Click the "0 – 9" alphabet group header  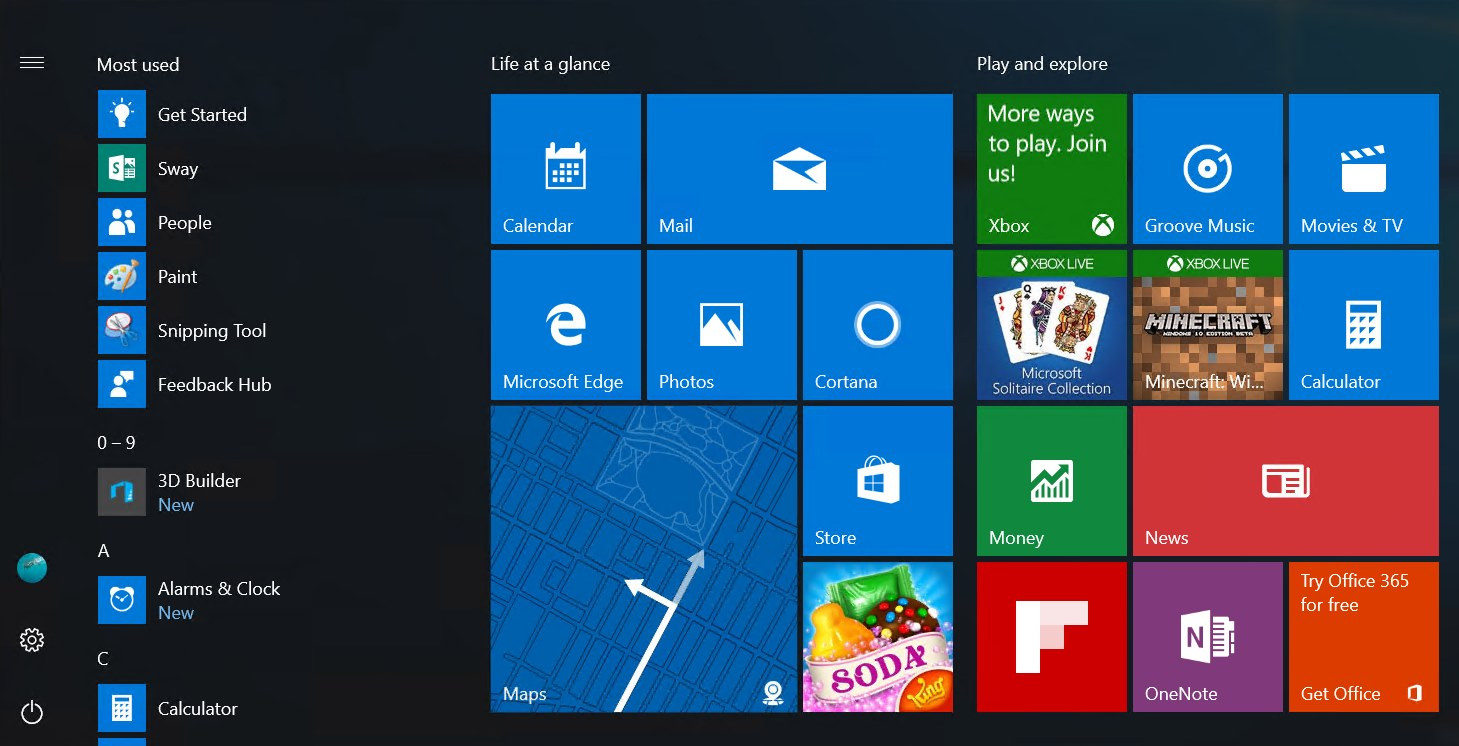coord(116,443)
